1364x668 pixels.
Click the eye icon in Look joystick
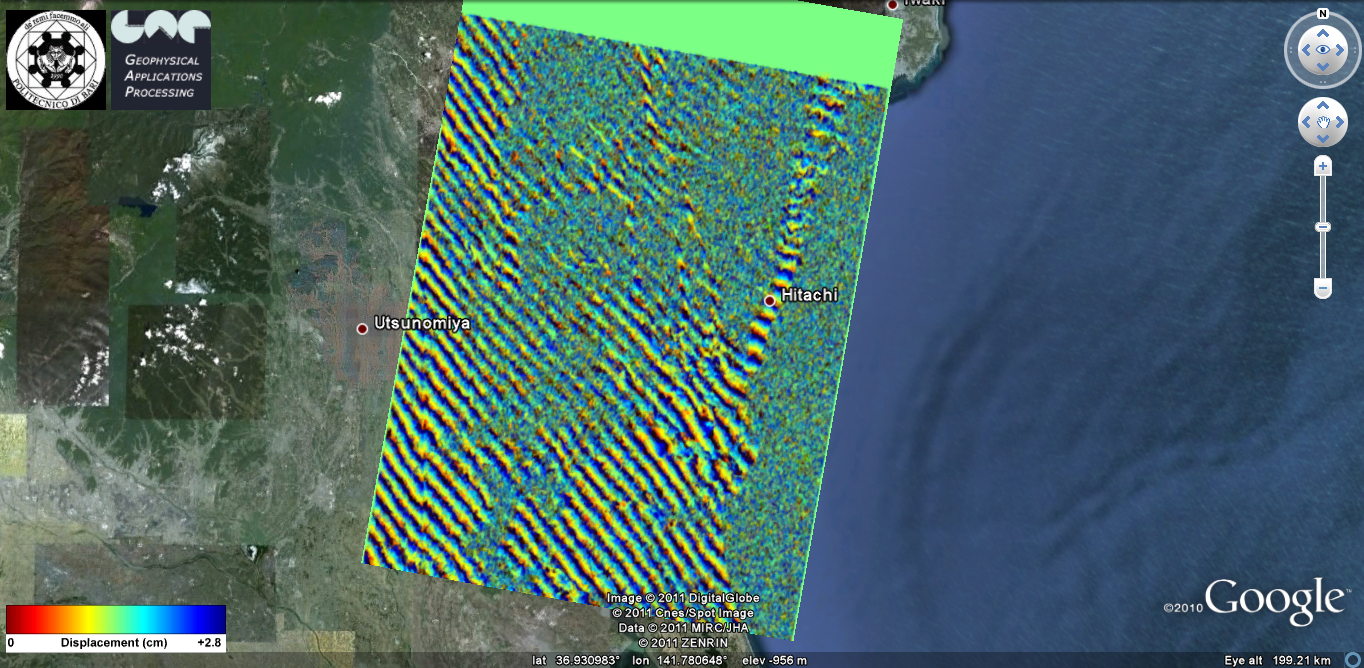pos(1322,49)
